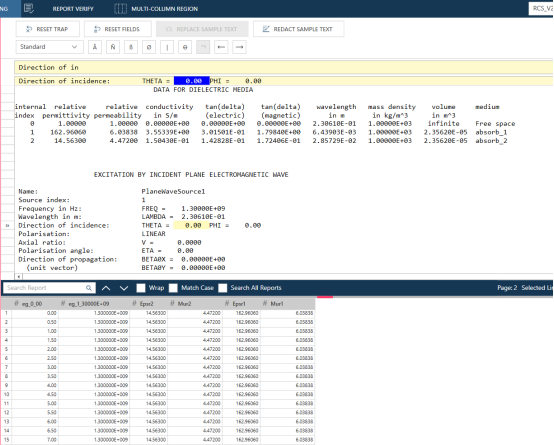Click Mur1 cell in row 5
554x445 pixels.
click(x=287, y=349)
